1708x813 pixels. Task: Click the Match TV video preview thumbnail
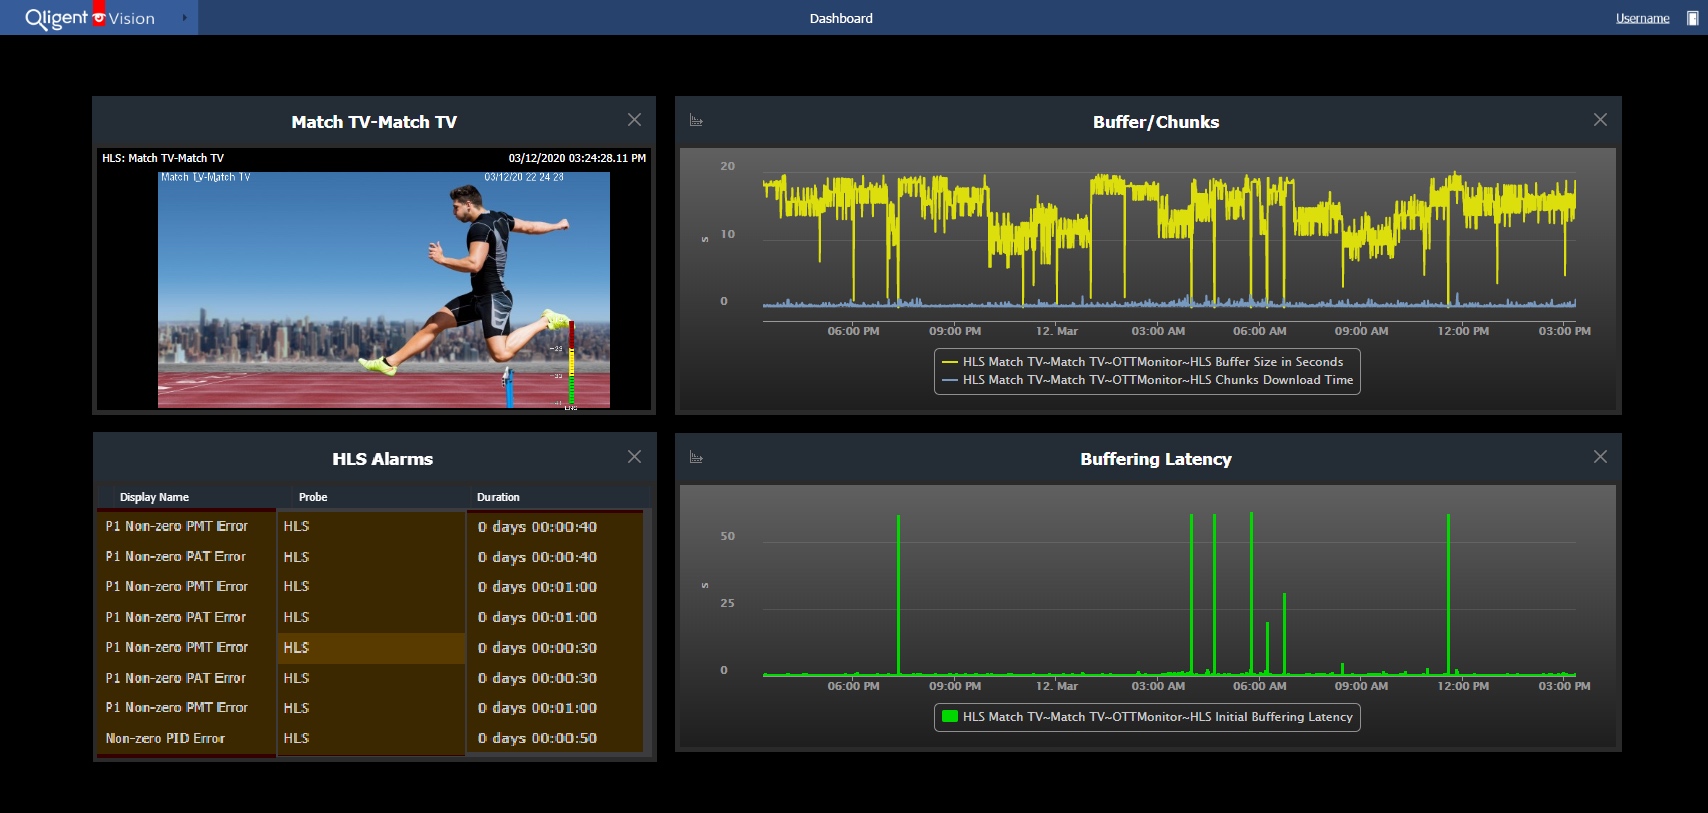pos(383,290)
